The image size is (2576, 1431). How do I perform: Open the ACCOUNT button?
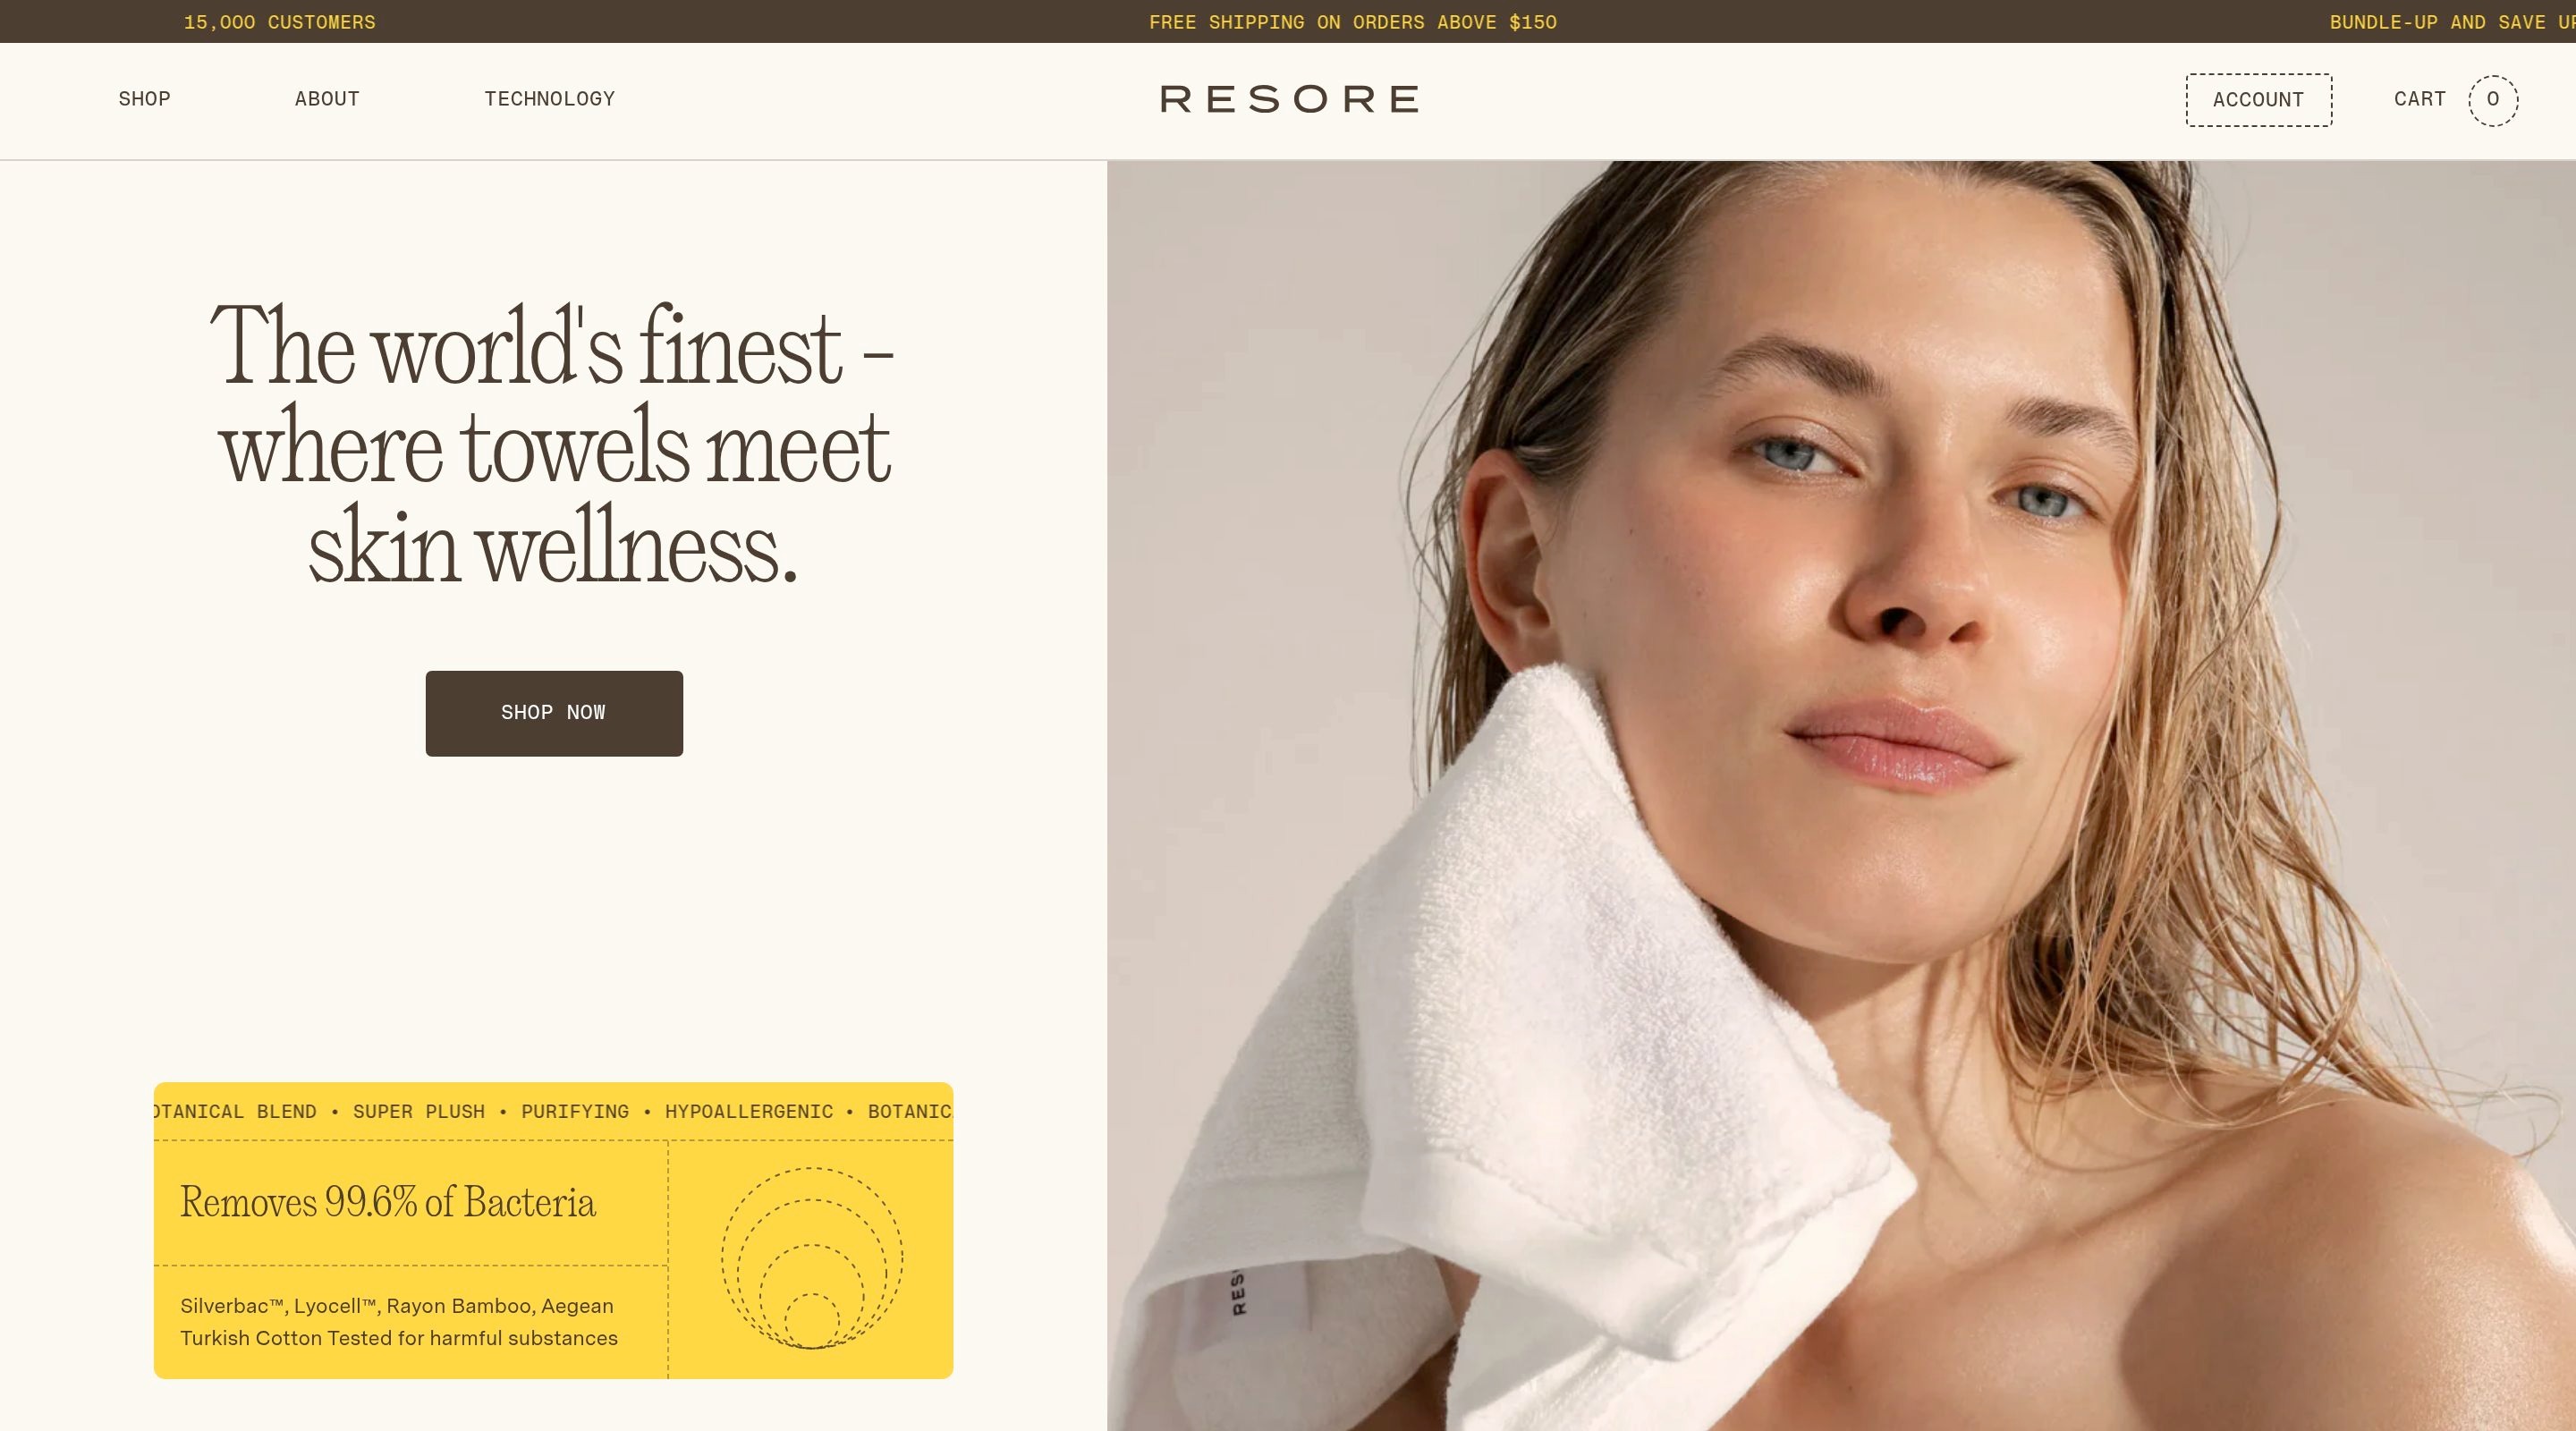coord(2258,100)
